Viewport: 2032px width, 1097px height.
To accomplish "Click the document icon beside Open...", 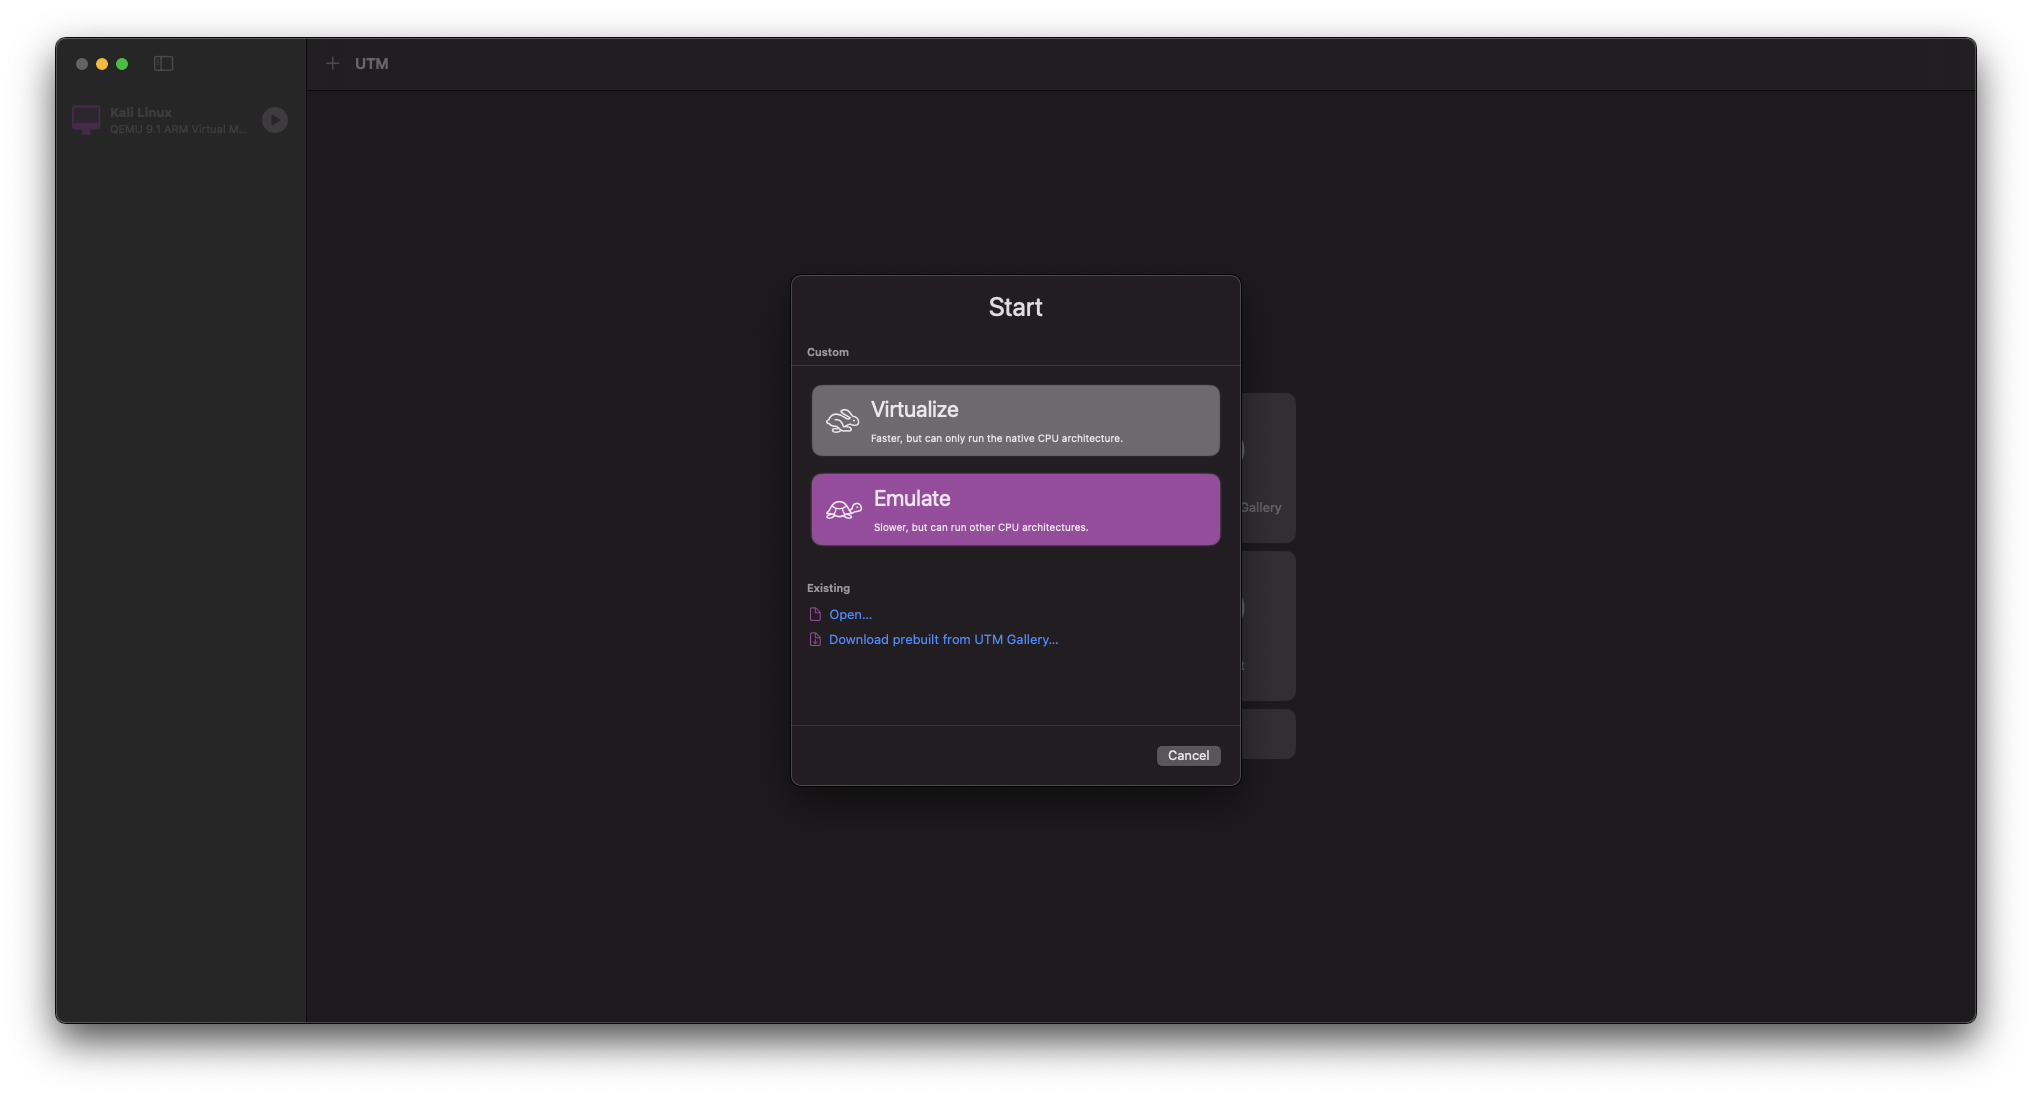I will click(815, 615).
